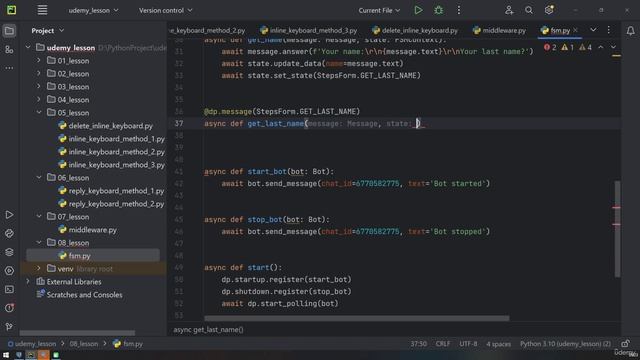Image resolution: width=640 pixels, height=360 pixels.
Task: Open the Python Console tool window
Action: coord(9,233)
